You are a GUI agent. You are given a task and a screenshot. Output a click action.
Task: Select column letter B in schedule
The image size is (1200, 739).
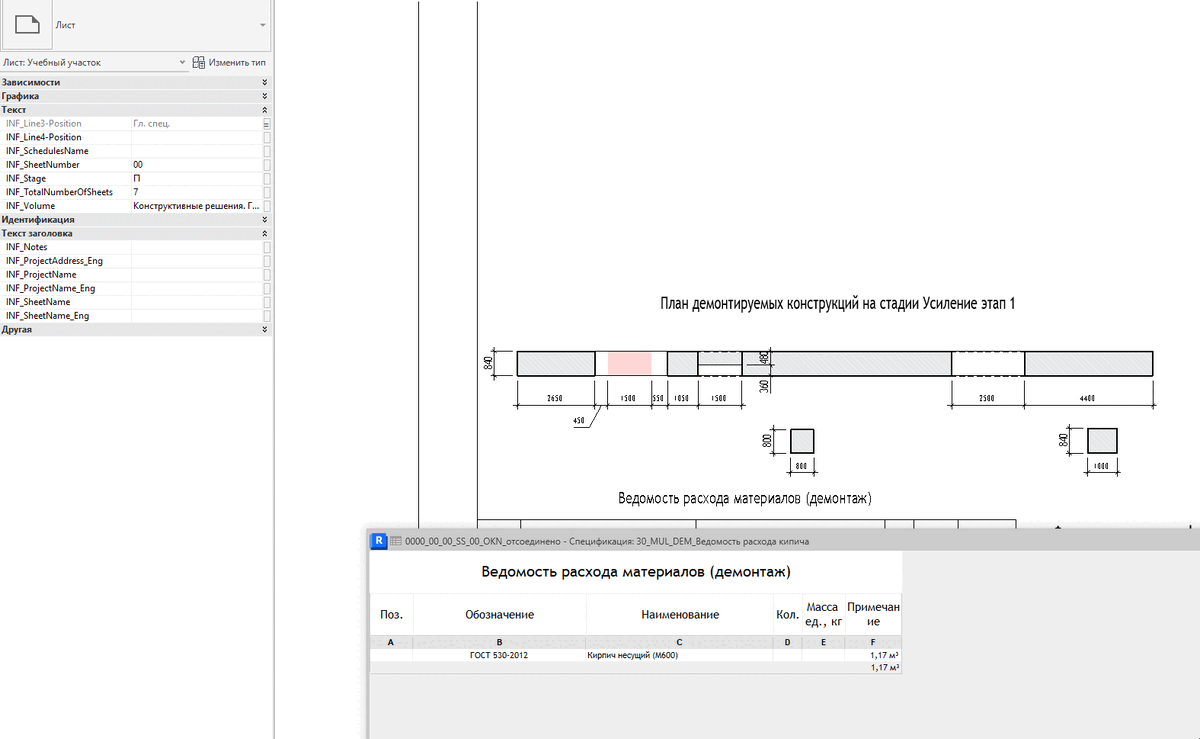[500, 642]
